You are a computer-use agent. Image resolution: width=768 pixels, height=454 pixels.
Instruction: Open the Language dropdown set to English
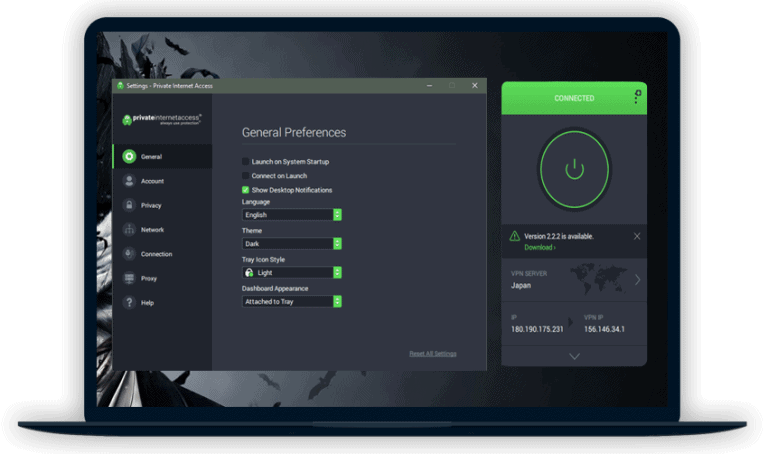(291, 215)
